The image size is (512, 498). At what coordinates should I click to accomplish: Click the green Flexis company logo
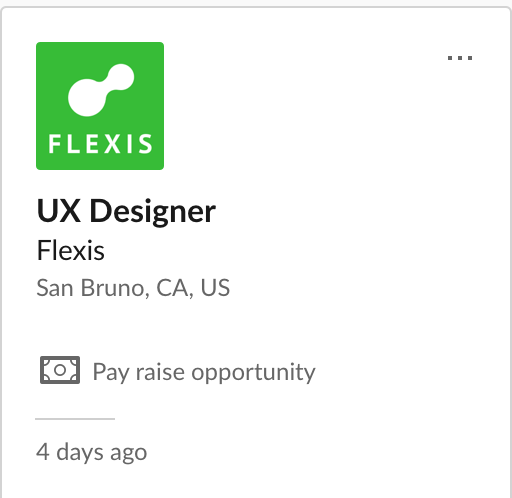[100, 106]
